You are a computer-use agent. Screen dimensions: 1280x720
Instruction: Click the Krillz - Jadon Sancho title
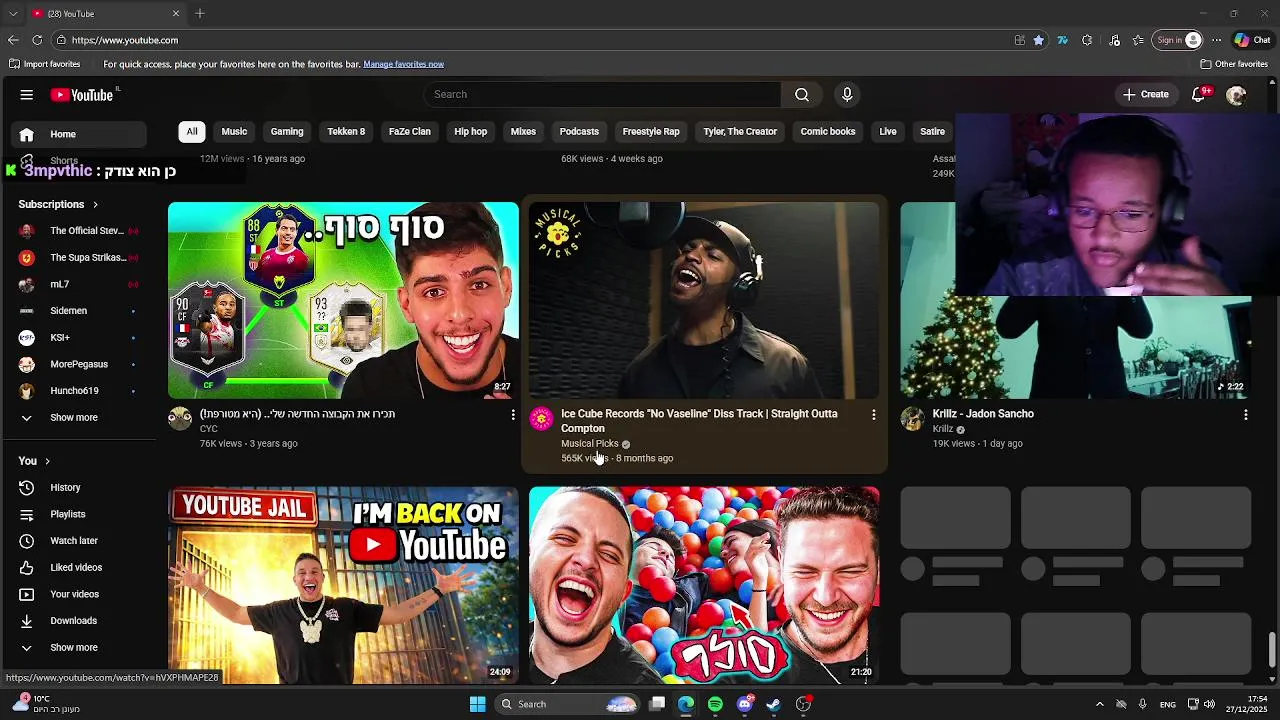click(x=983, y=414)
